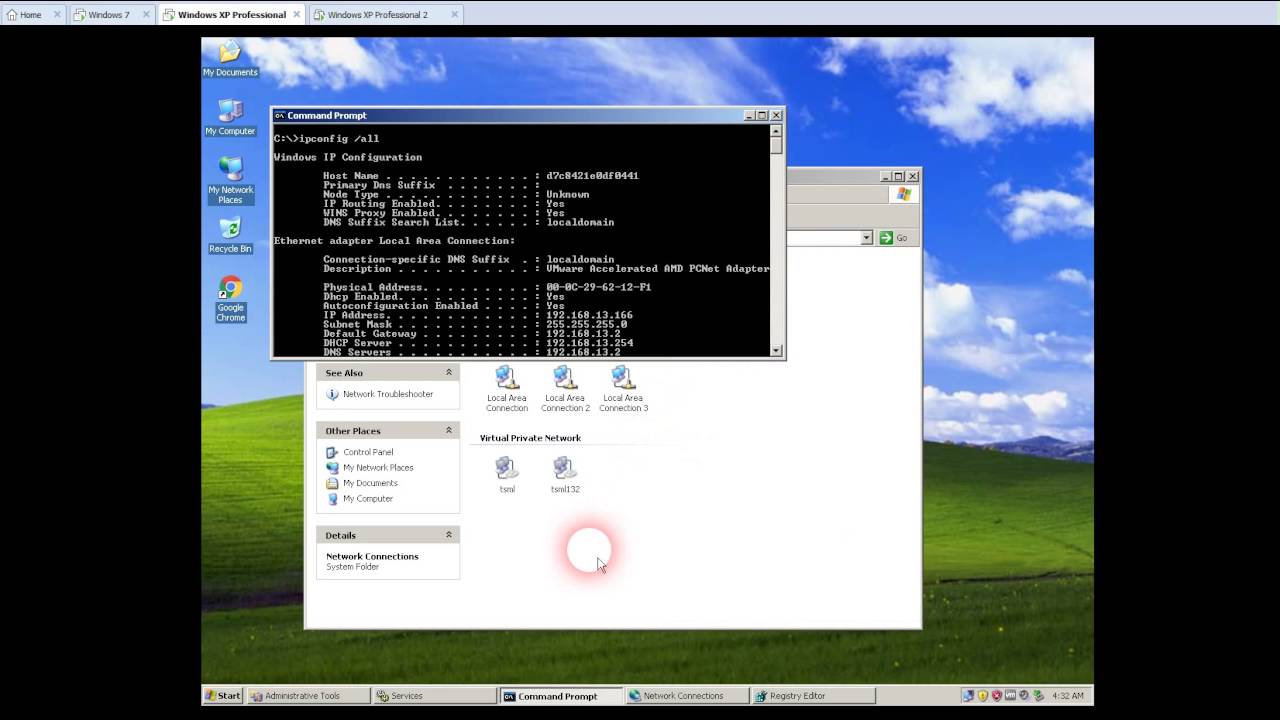Select the Local Area Connection 2 icon
Image resolution: width=1280 pixels, height=720 pixels.
(565, 389)
